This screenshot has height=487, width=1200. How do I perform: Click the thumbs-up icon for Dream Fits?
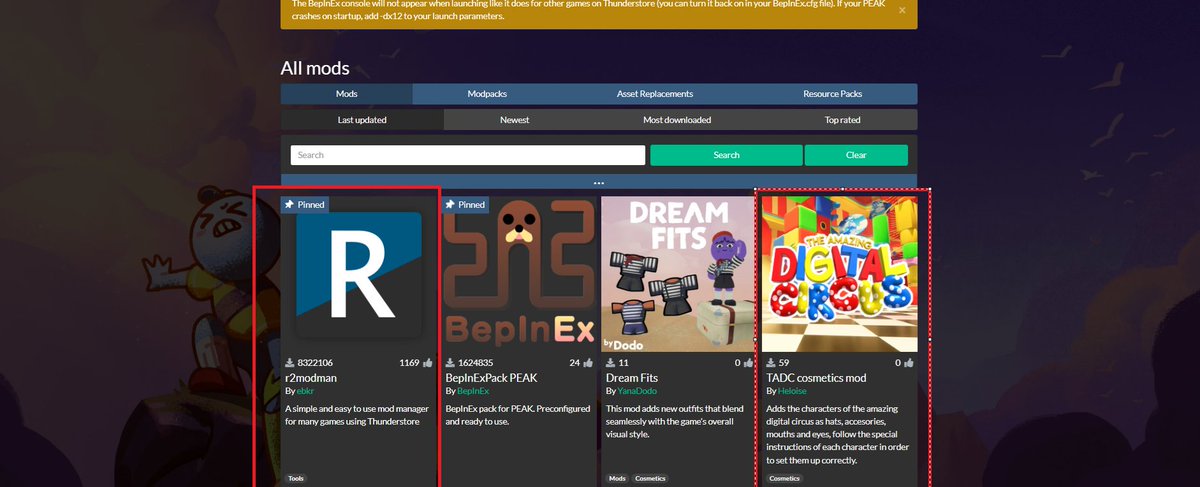point(748,363)
